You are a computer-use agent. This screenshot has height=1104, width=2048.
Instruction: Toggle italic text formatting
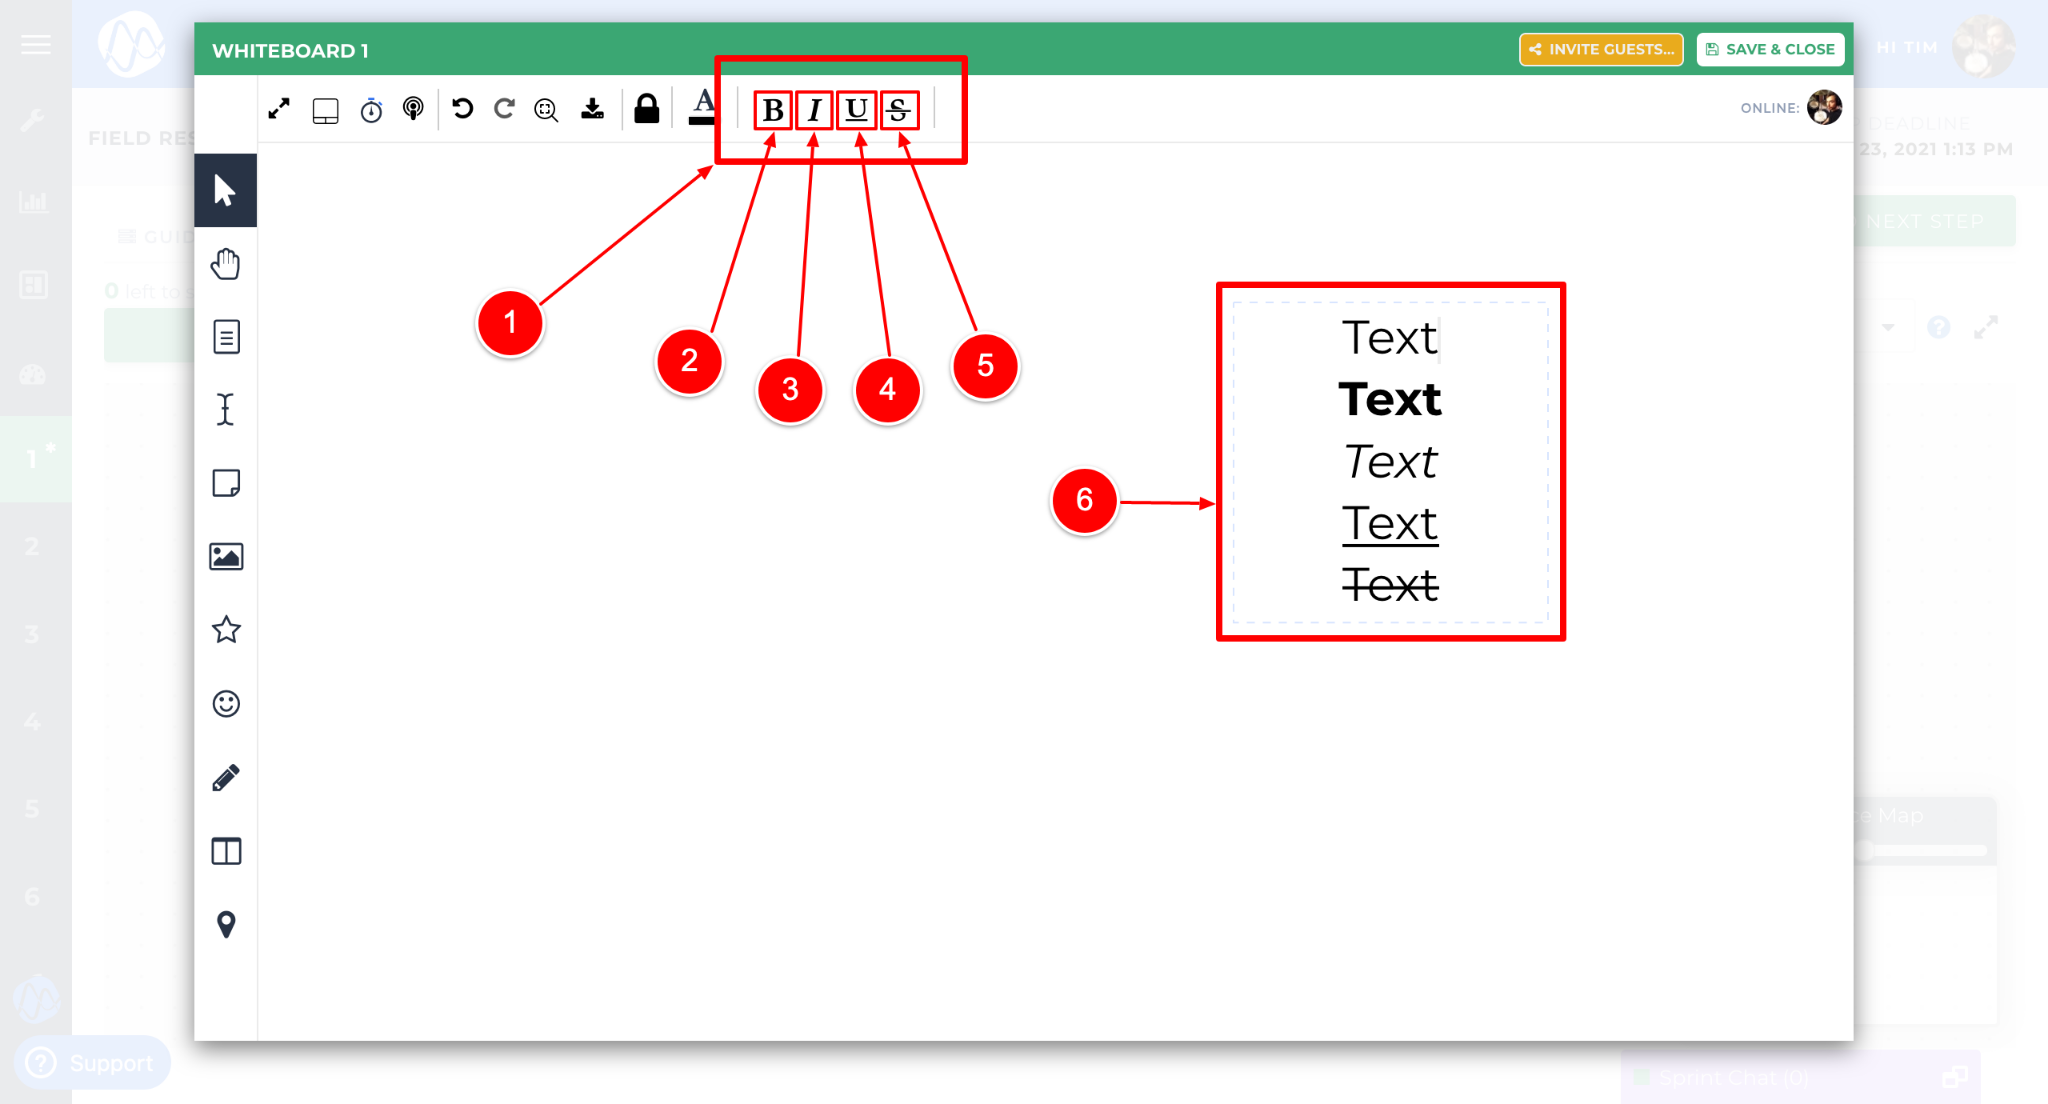tap(815, 110)
